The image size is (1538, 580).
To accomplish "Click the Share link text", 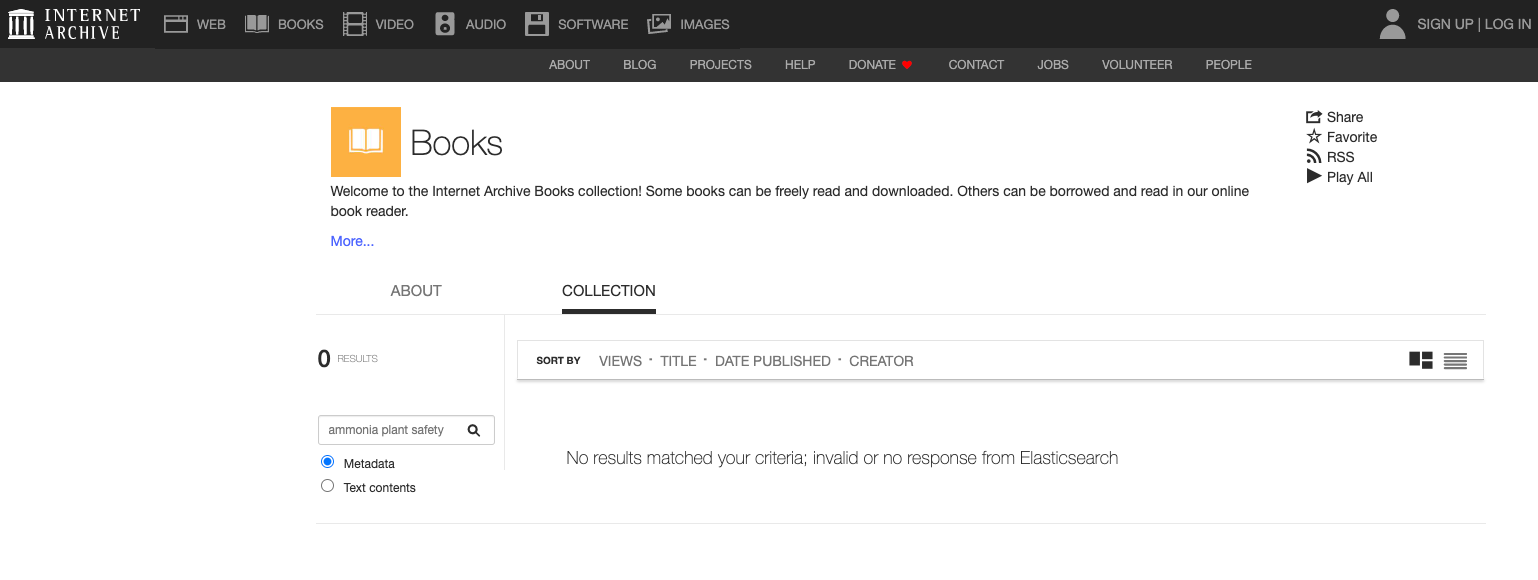I will tap(1345, 117).
